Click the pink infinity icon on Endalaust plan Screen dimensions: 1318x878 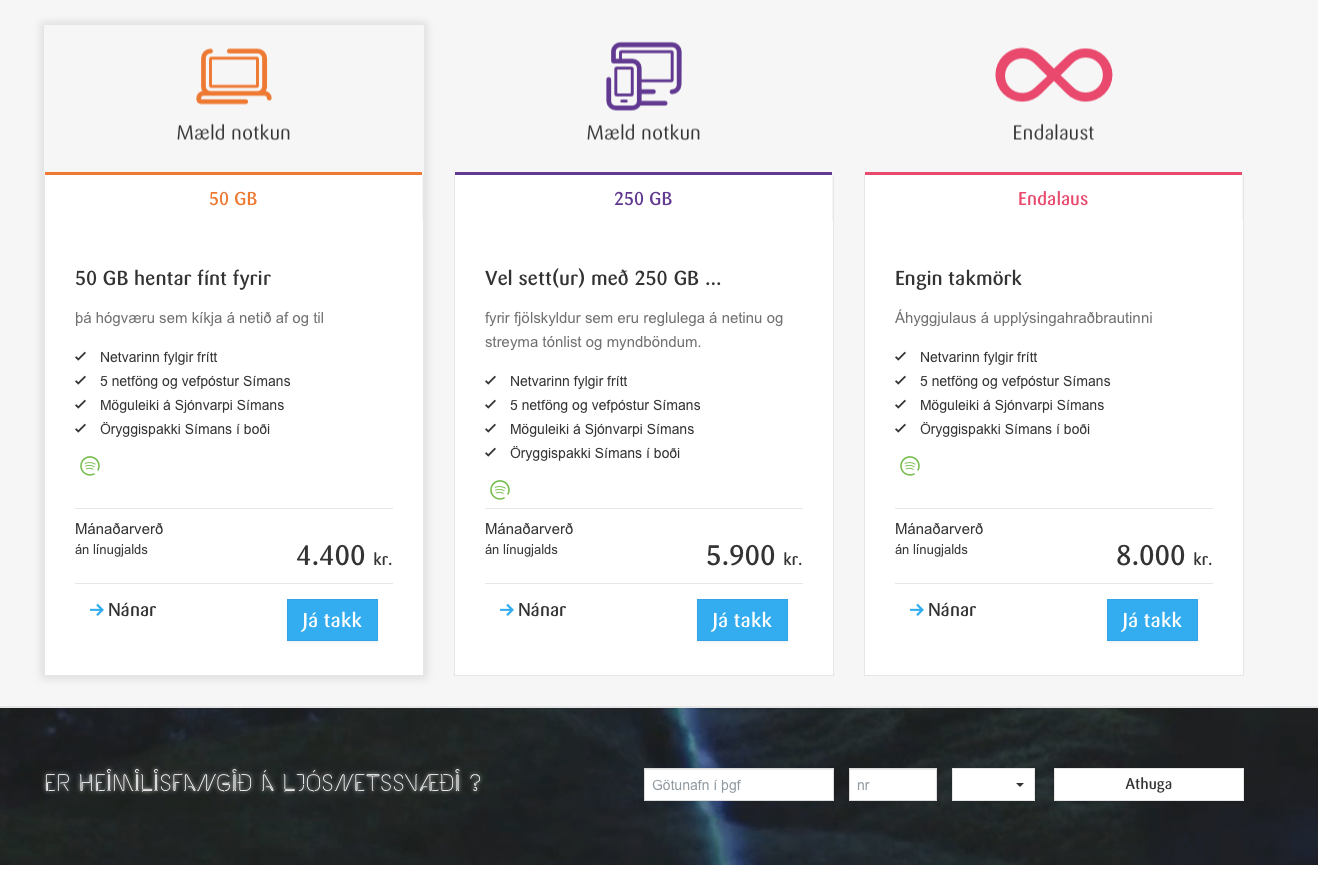pos(1052,74)
